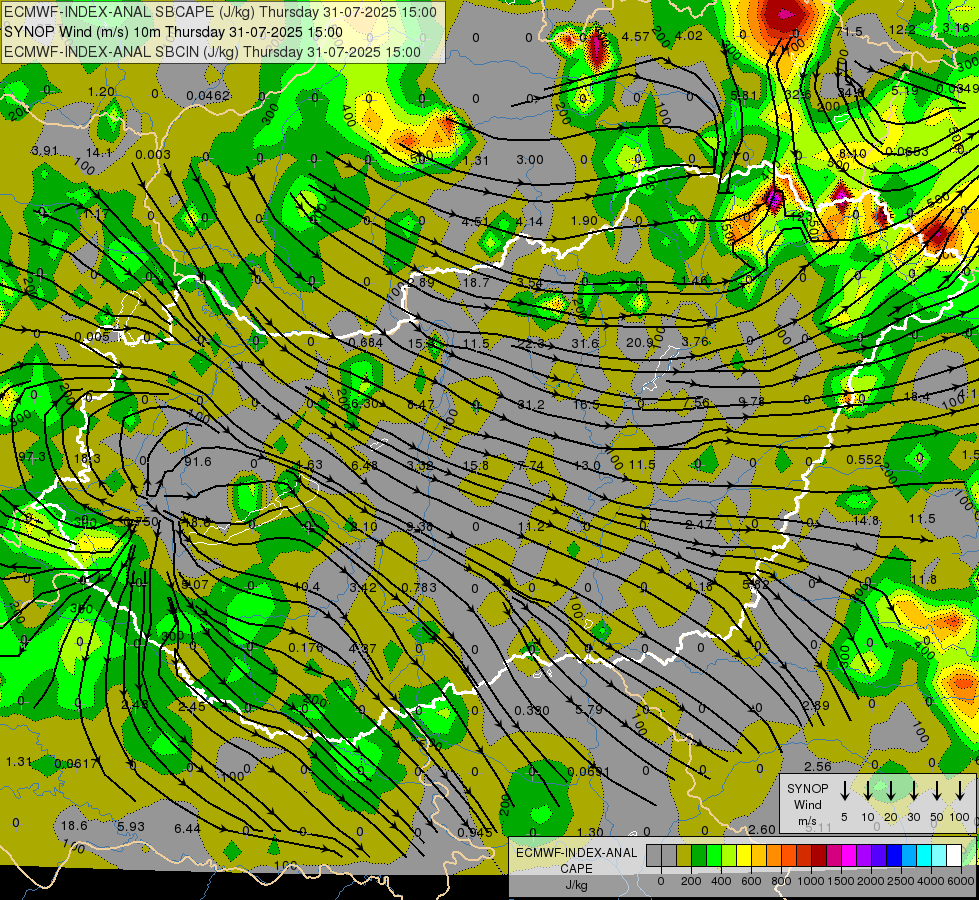Click the map value 12.2
Viewport: 979px width, 900px height.
click(x=902, y=30)
